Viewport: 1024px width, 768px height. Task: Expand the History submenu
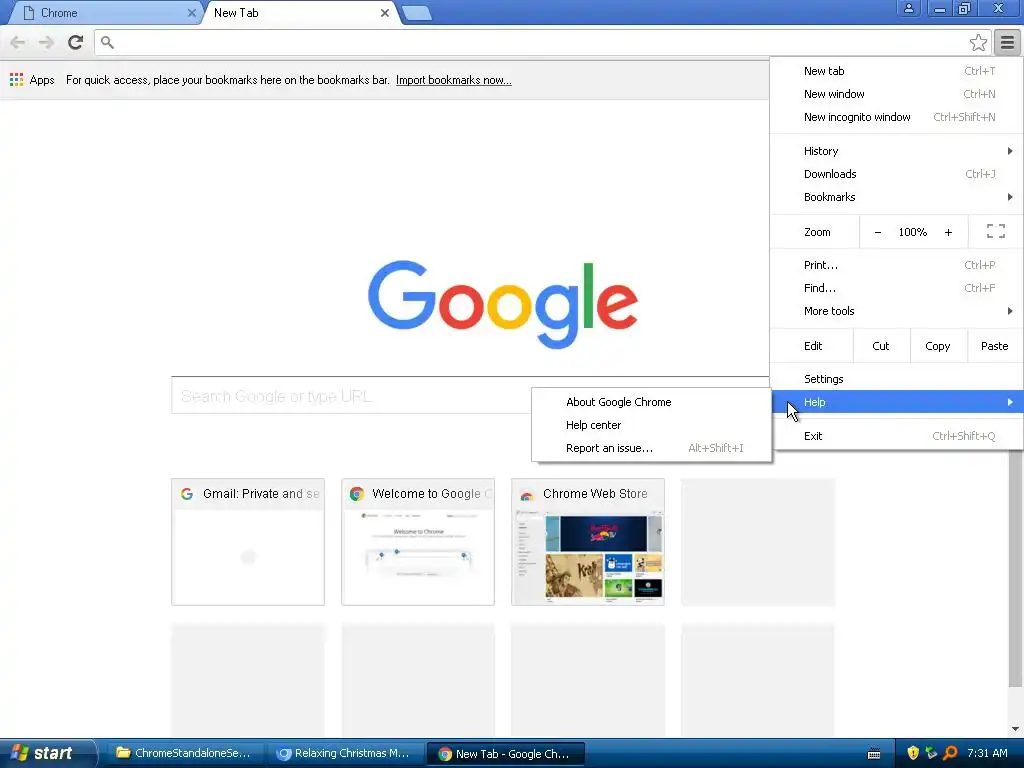tap(896, 151)
